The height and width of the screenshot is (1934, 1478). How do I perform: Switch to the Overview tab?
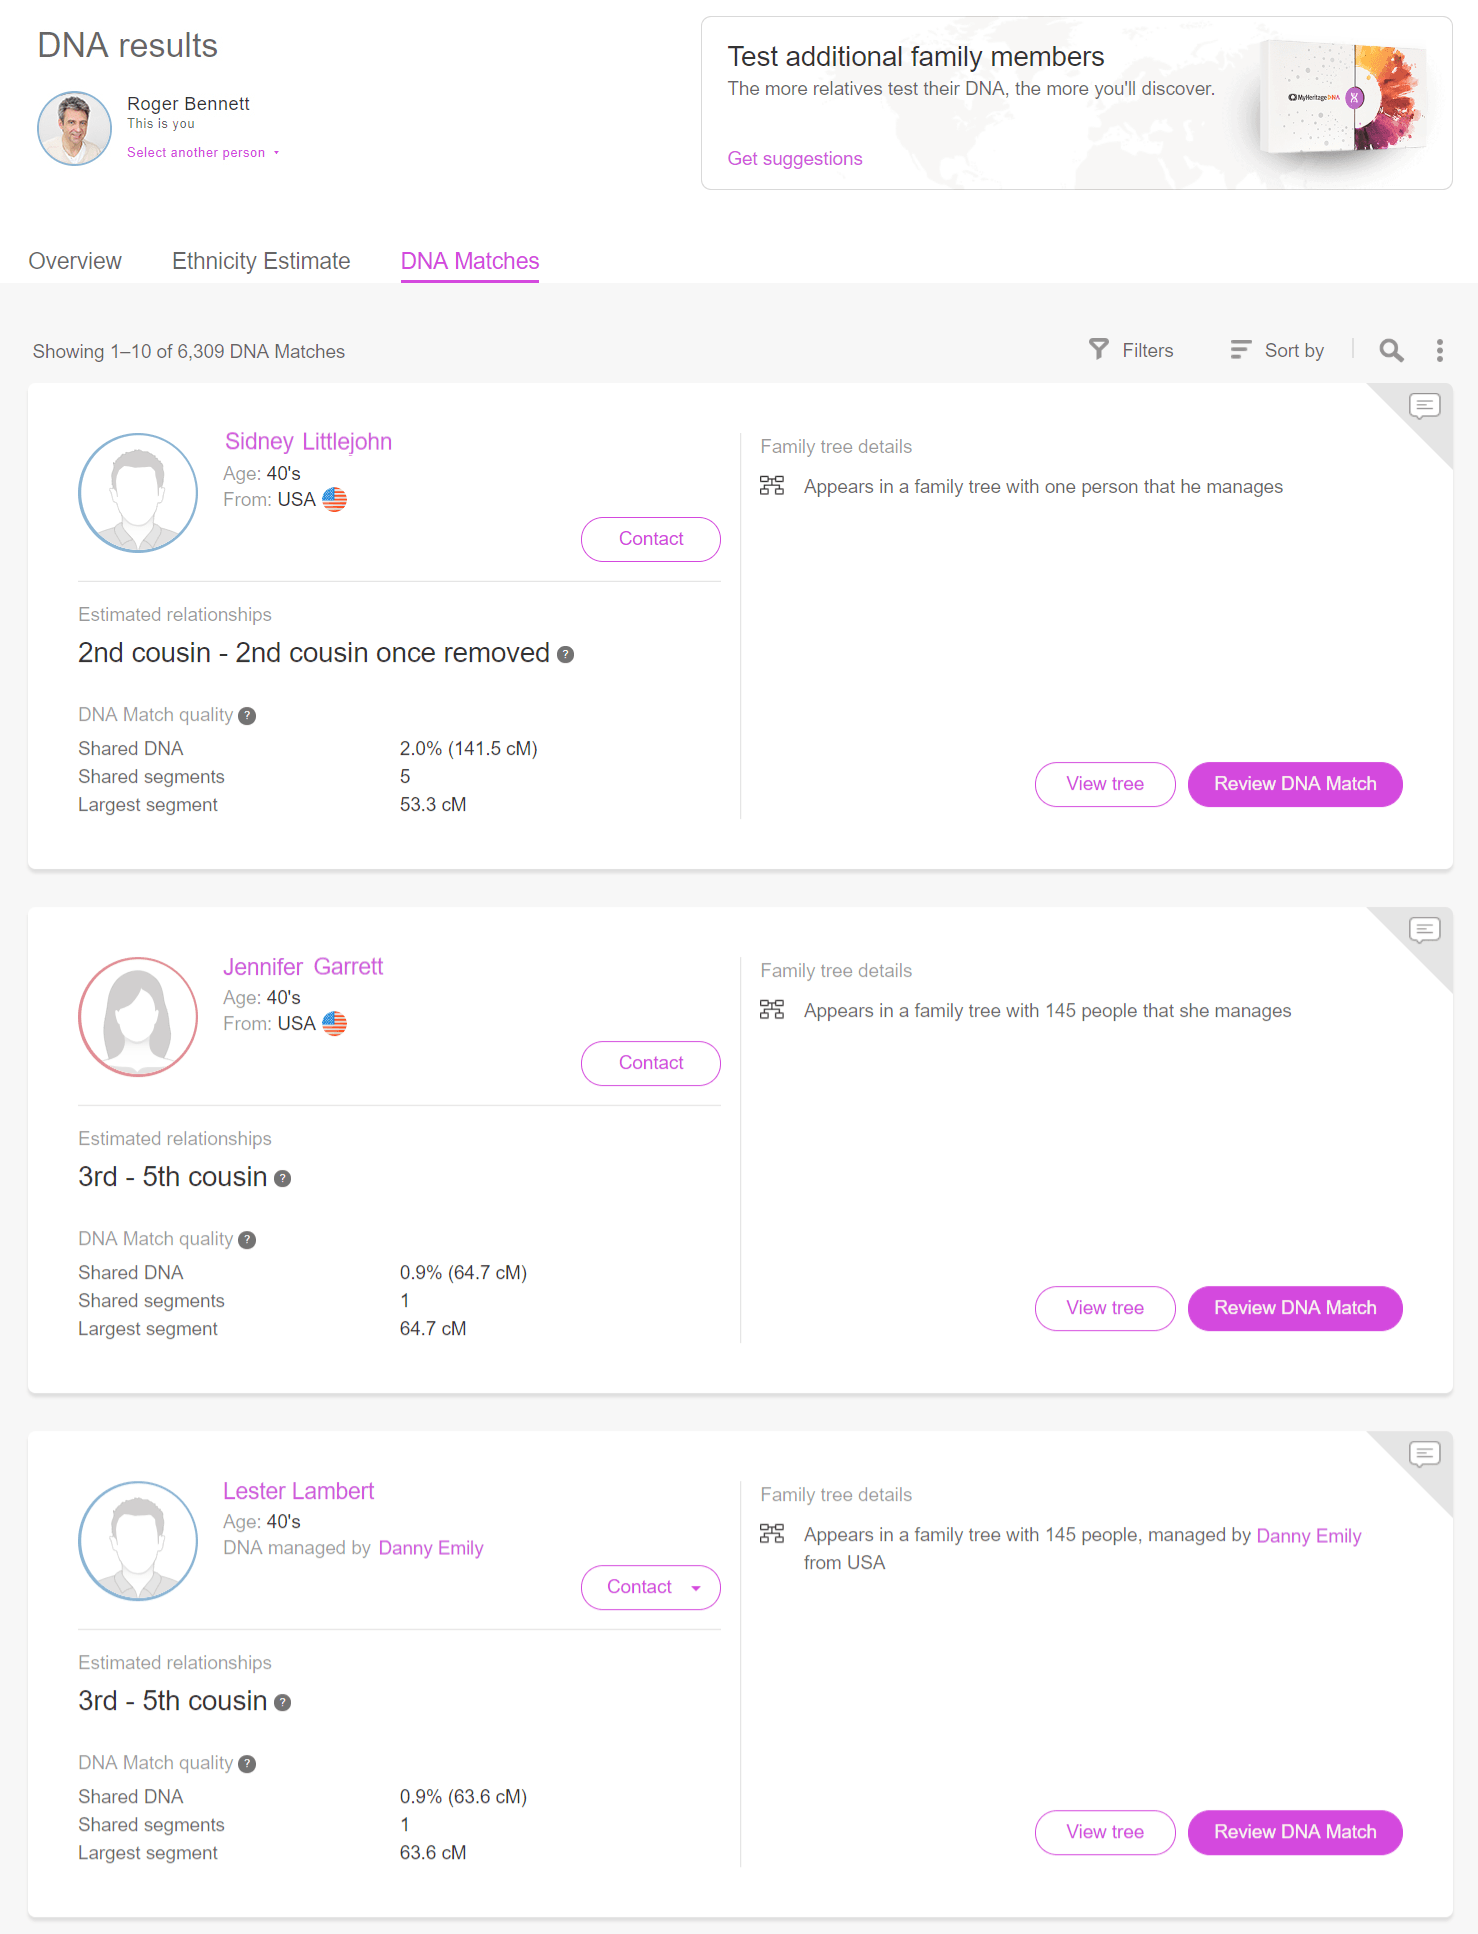click(75, 261)
